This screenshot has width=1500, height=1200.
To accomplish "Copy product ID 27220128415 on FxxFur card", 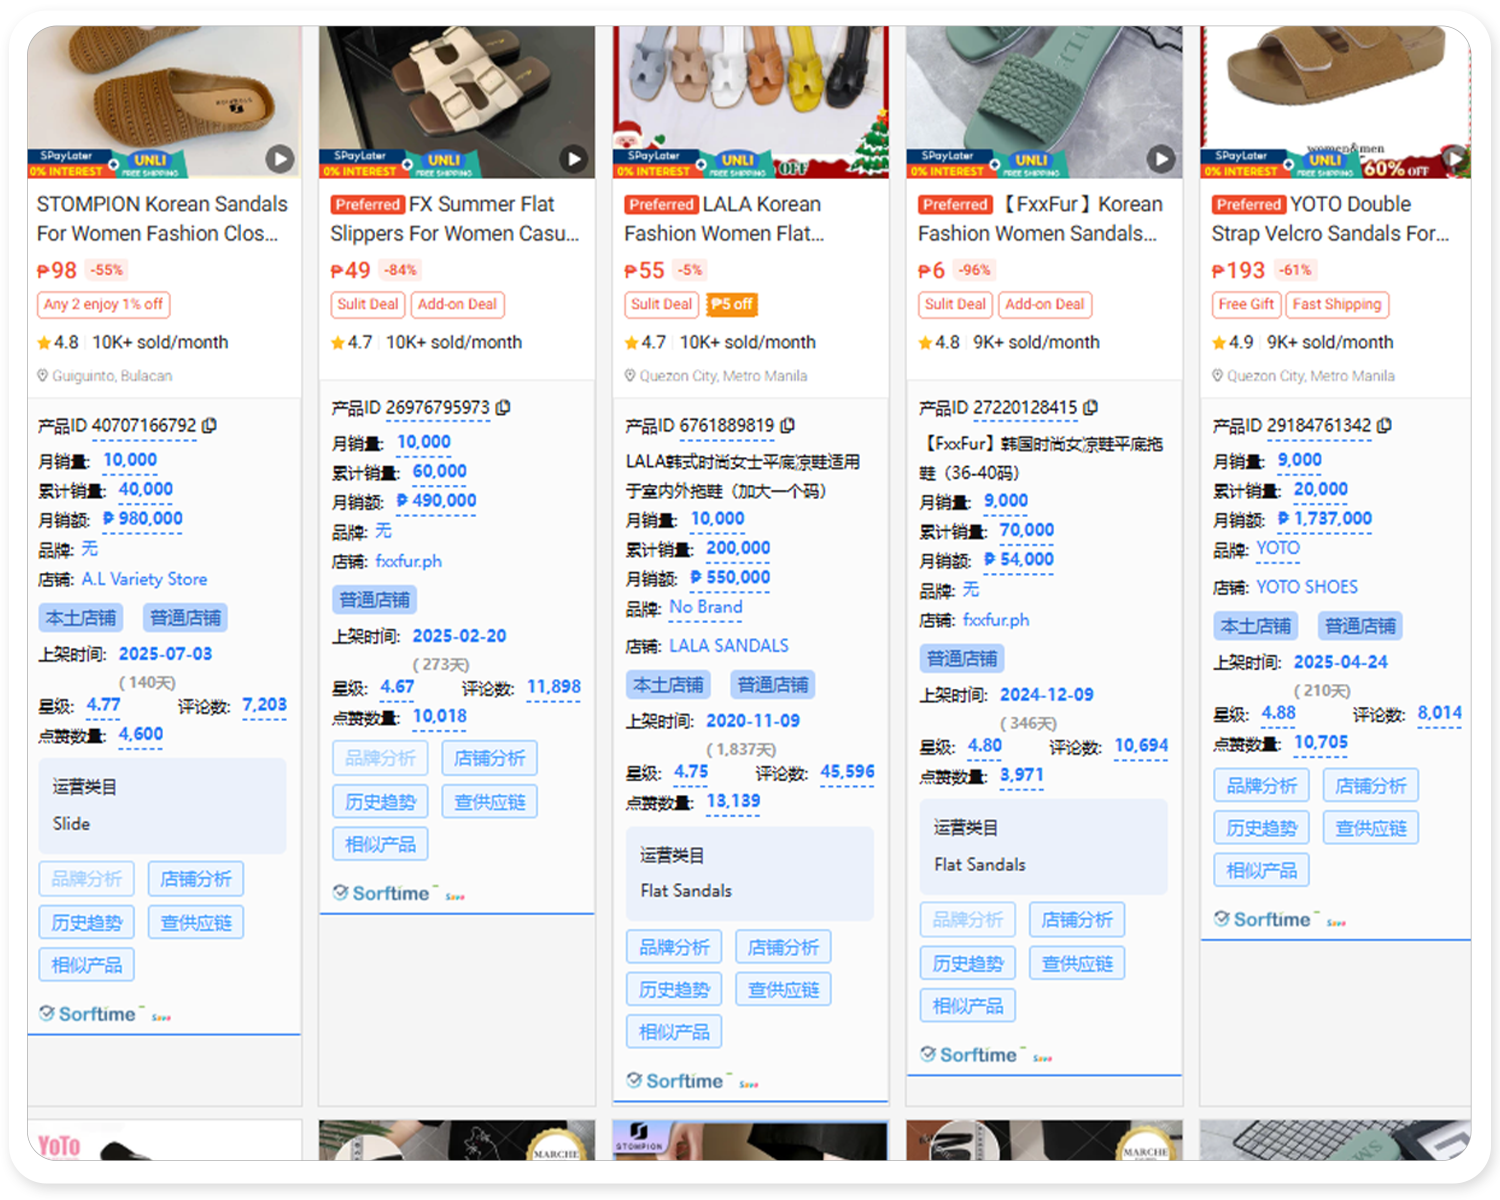I will click(1090, 407).
